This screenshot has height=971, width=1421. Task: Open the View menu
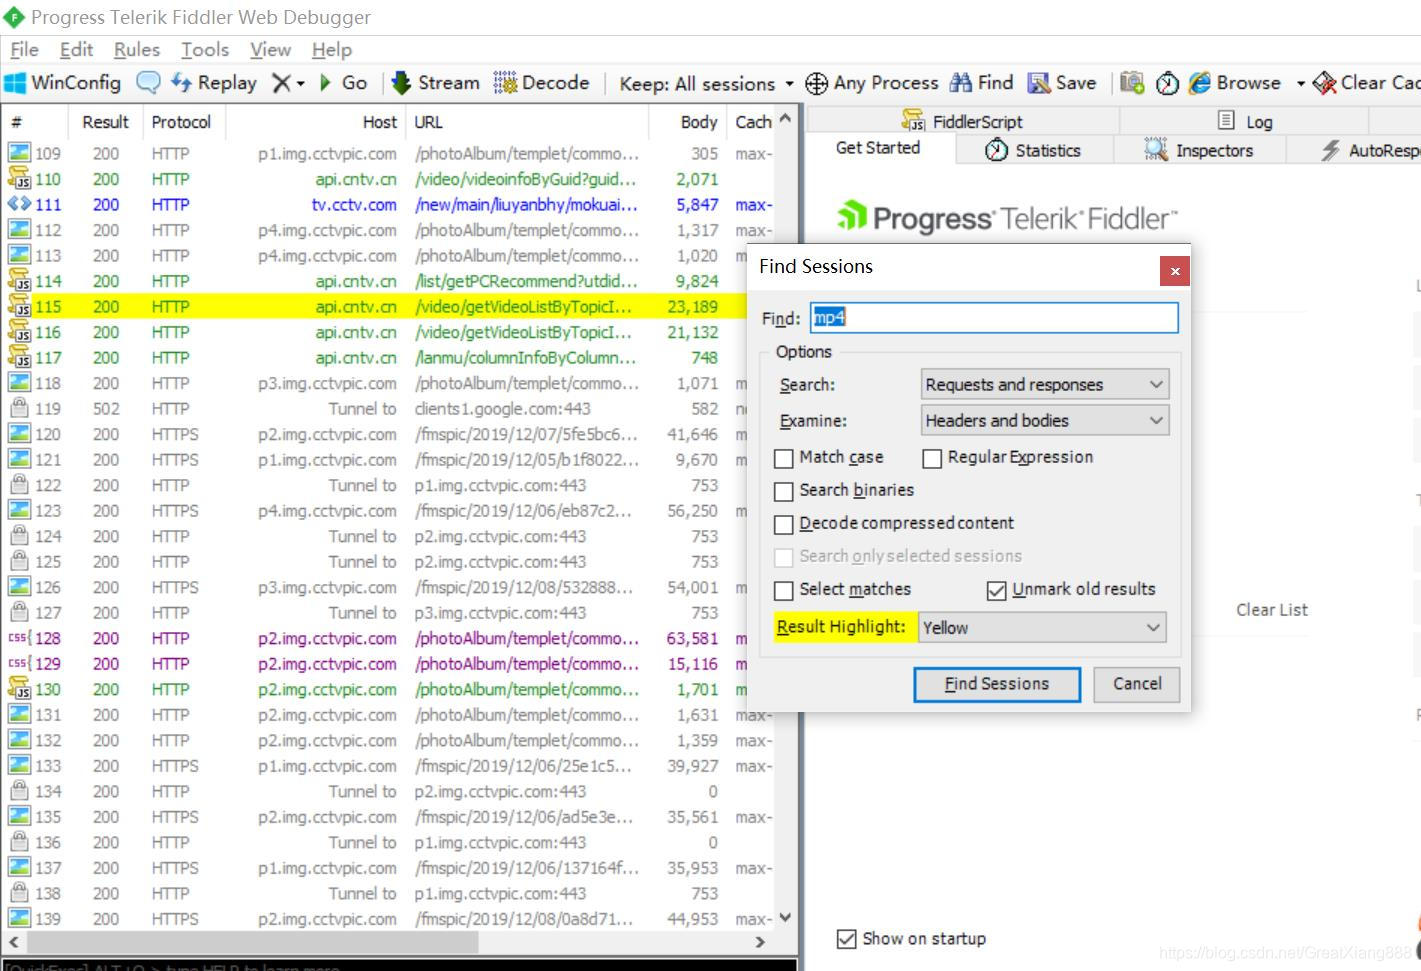point(270,49)
